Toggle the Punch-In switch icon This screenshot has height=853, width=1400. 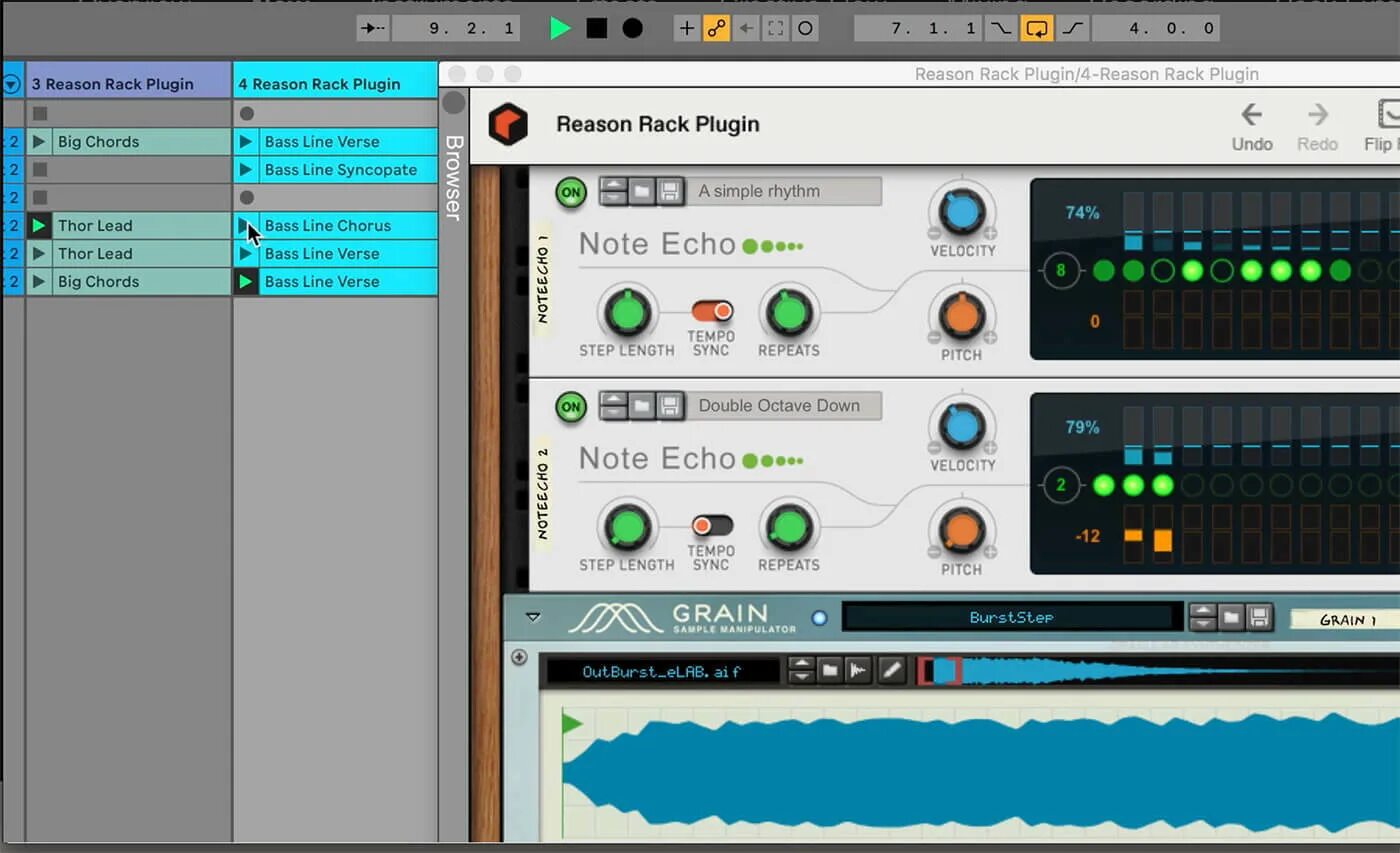[x=1001, y=28]
